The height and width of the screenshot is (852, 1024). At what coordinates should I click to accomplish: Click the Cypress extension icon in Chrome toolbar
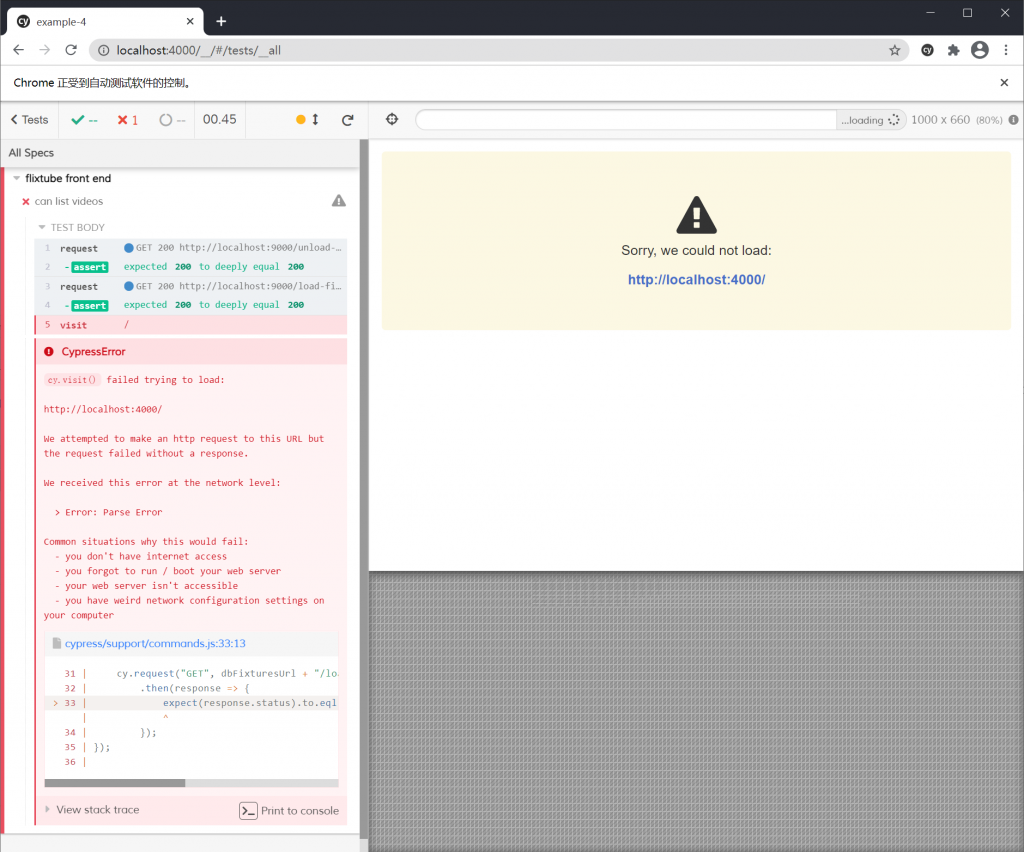coord(927,50)
